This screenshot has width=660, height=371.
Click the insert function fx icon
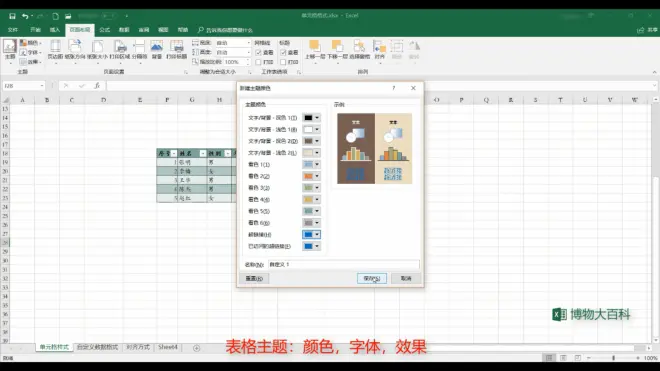pos(97,85)
